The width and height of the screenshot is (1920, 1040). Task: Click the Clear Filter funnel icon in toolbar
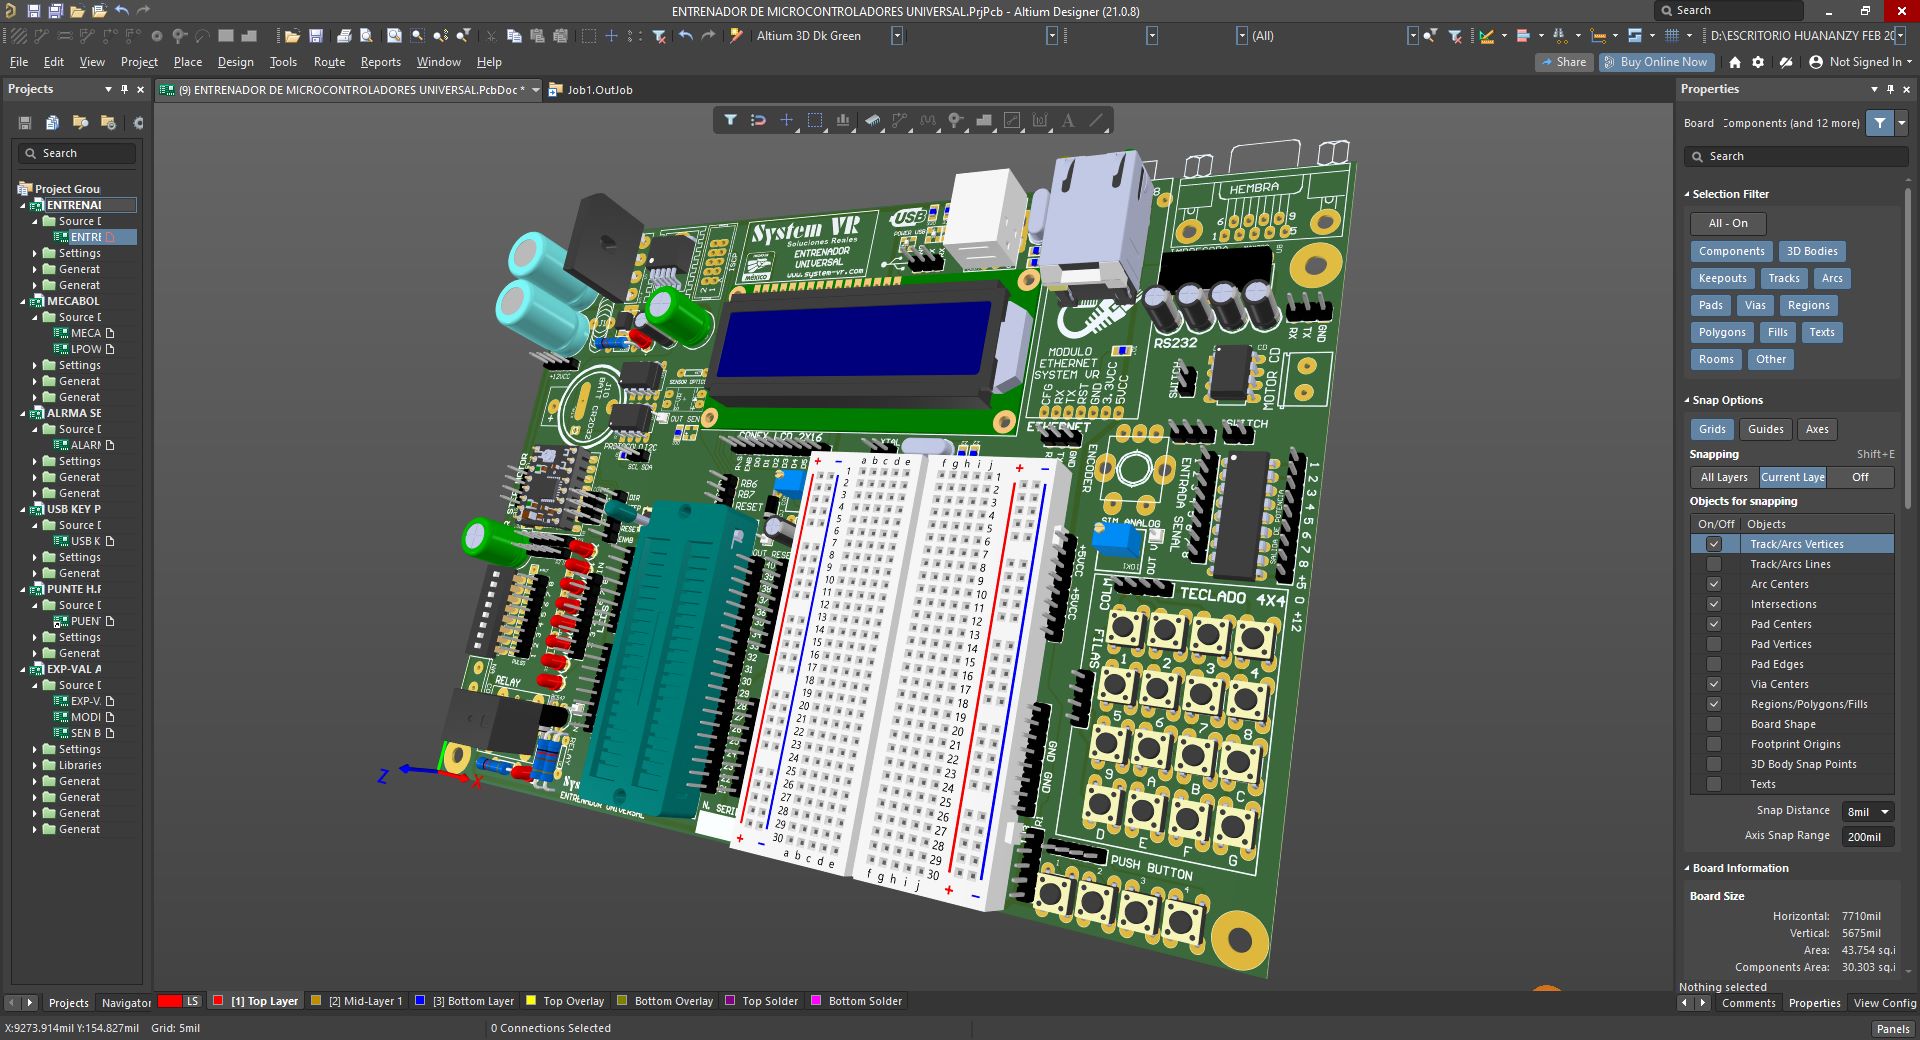pyautogui.click(x=659, y=36)
